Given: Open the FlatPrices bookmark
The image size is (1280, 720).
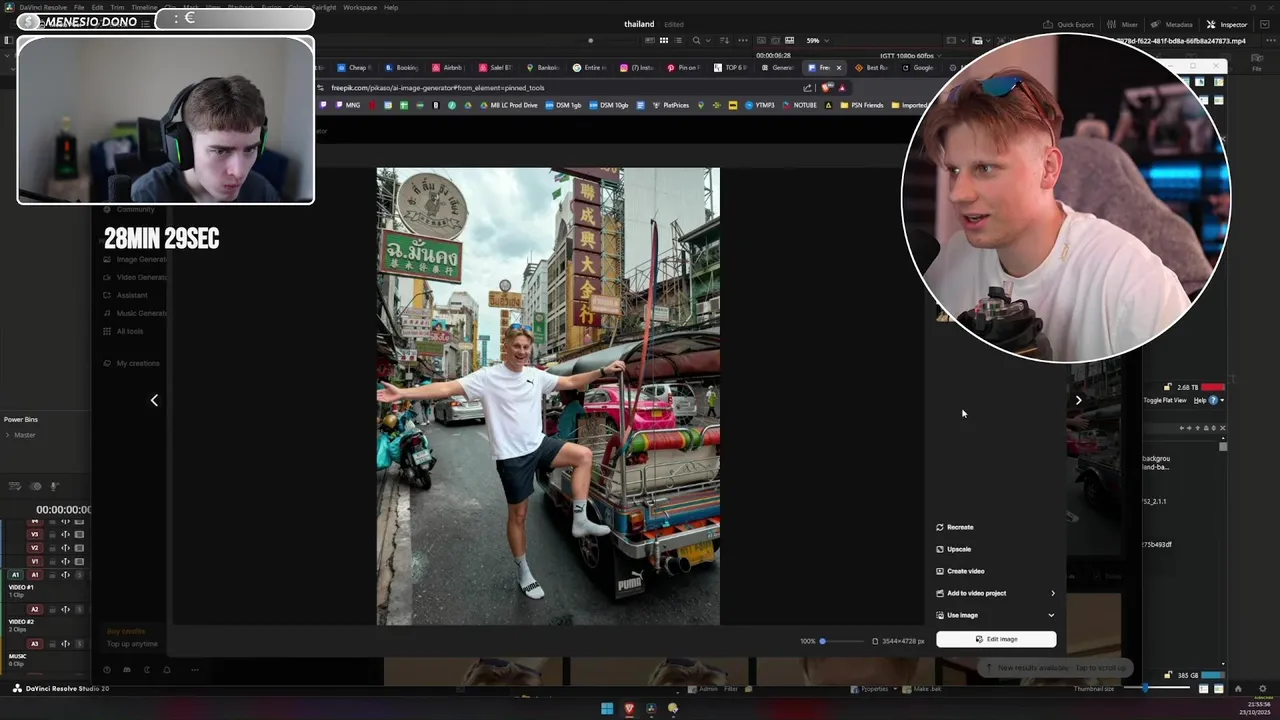Looking at the screenshot, I should point(671,105).
